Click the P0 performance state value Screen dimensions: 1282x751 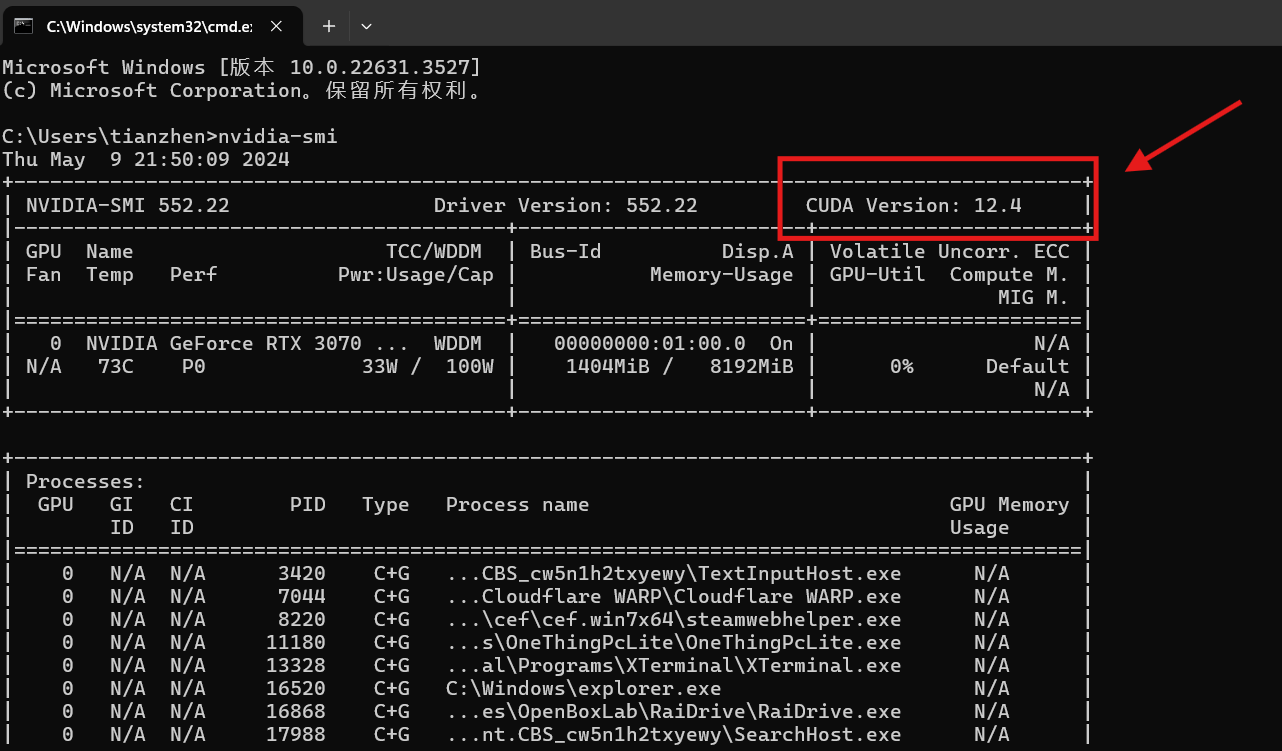194,367
